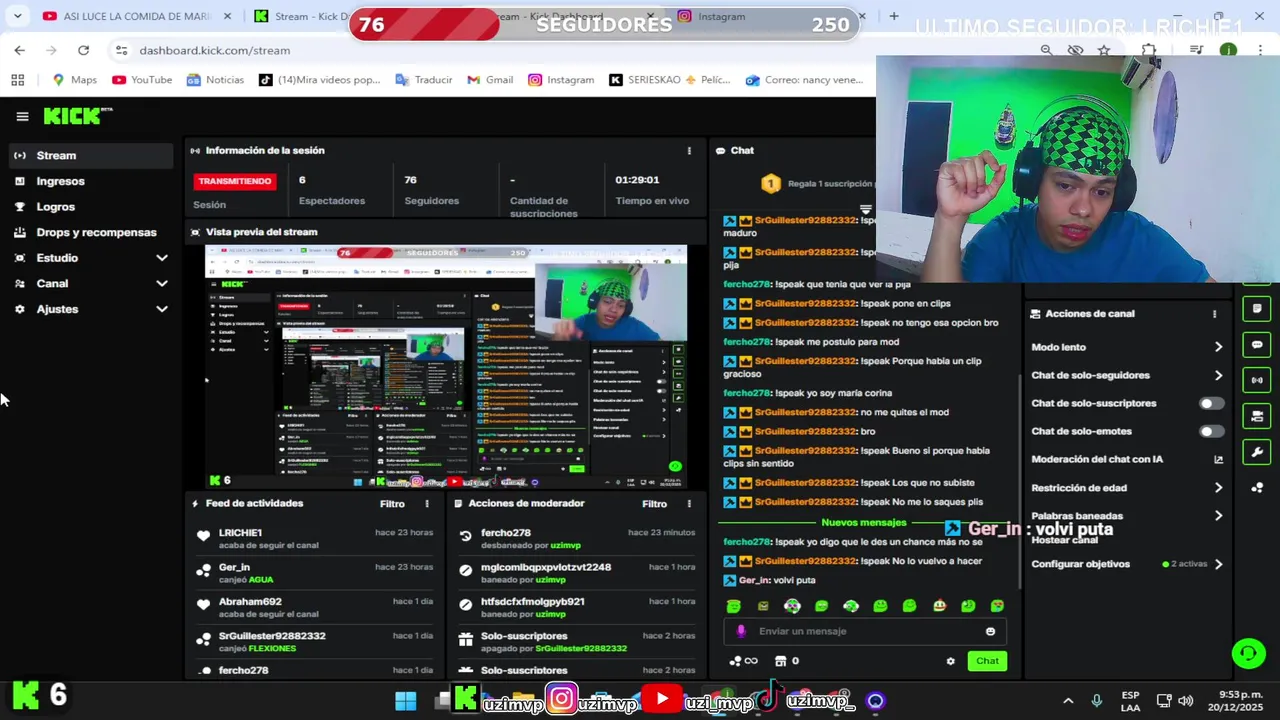The width and height of the screenshot is (1280, 720).
Task: Expand the Estudio sidebar section
Action: 161,258
